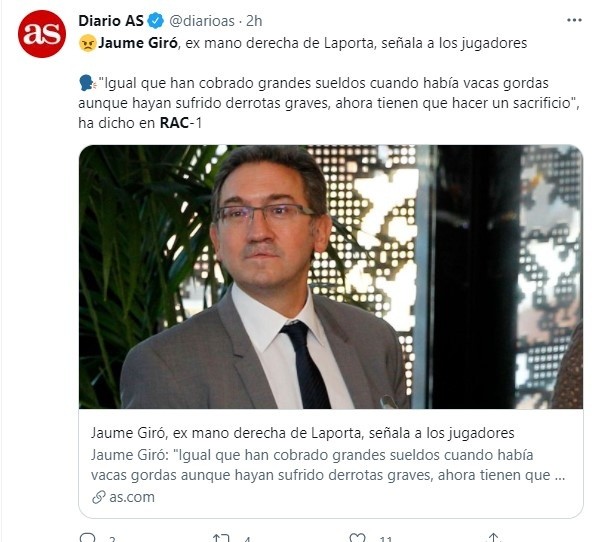Click the 2h tweet timestamp

click(x=254, y=21)
